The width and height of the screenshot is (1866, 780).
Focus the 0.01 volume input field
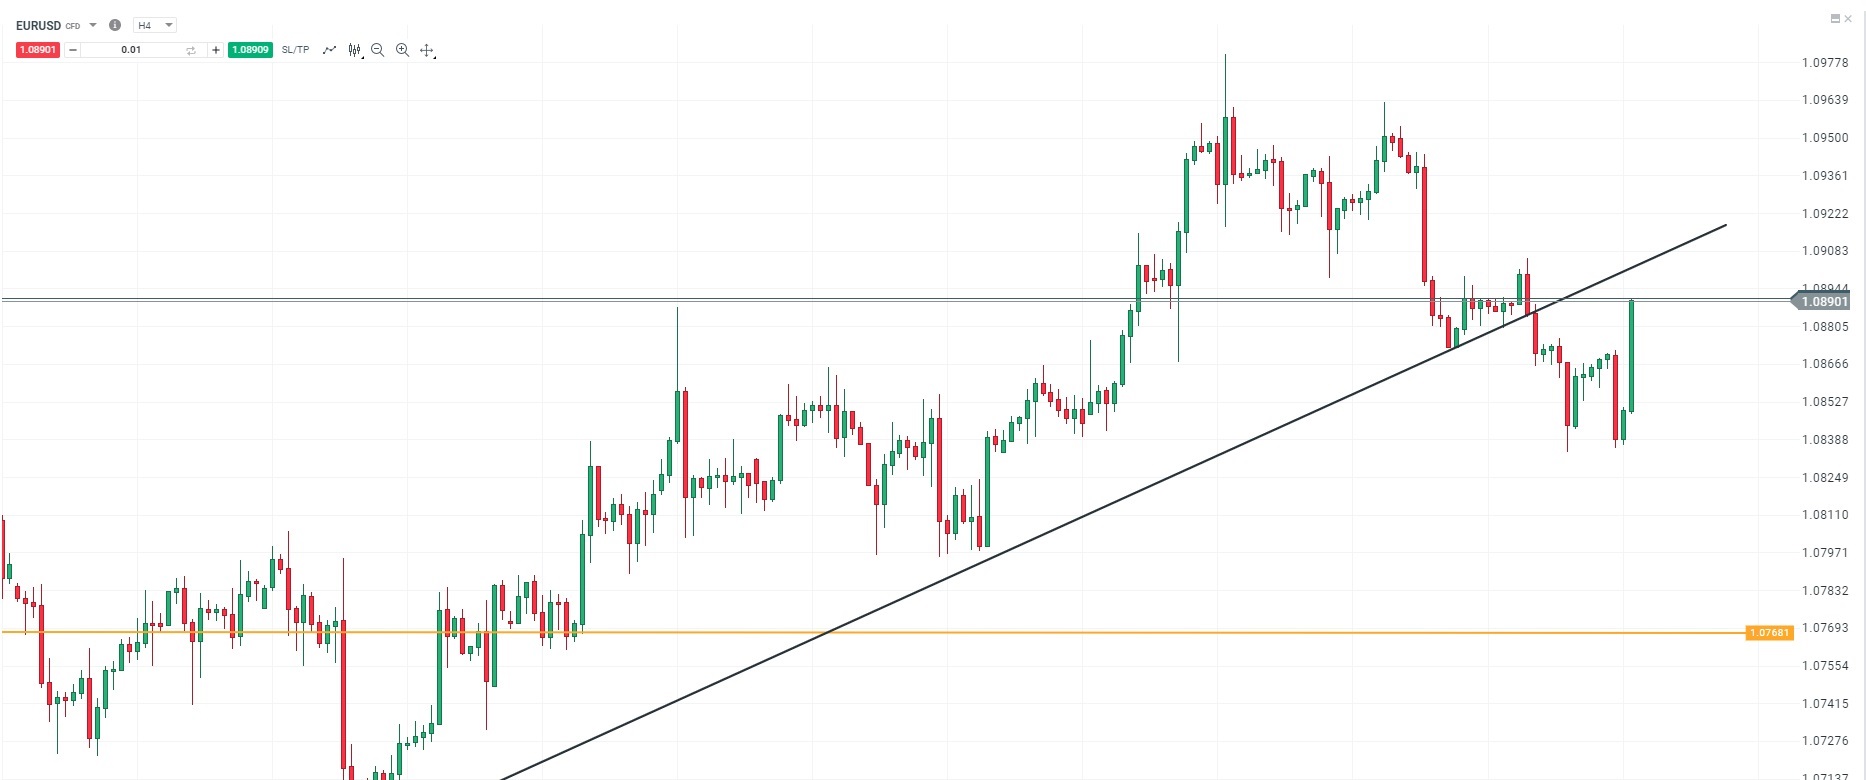point(131,50)
